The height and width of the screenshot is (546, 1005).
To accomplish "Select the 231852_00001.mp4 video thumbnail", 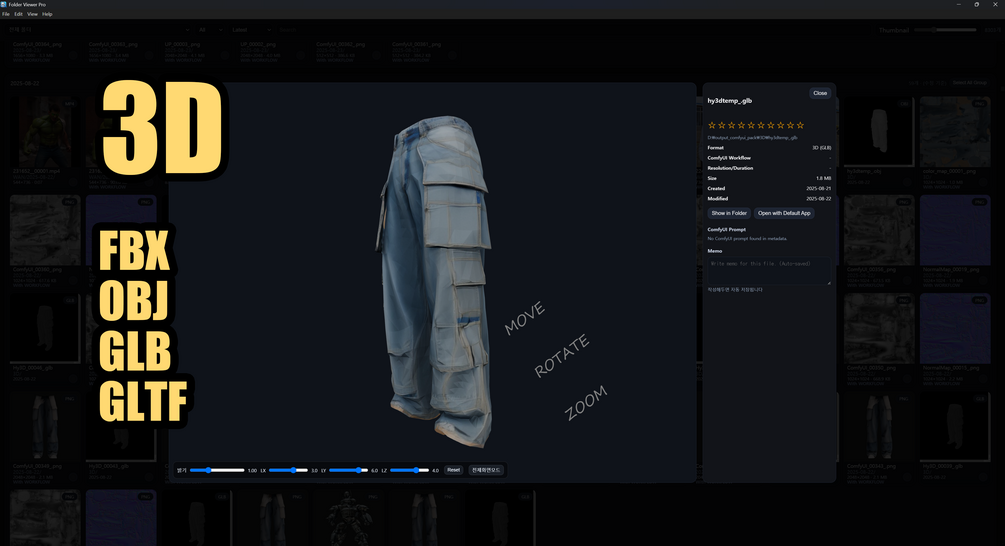I will click(x=46, y=132).
